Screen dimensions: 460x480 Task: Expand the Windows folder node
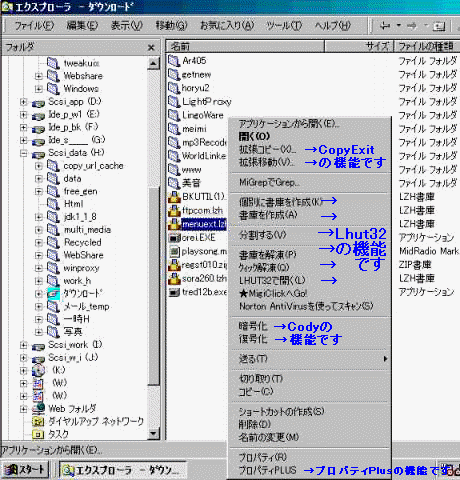[x=39, y=89]
